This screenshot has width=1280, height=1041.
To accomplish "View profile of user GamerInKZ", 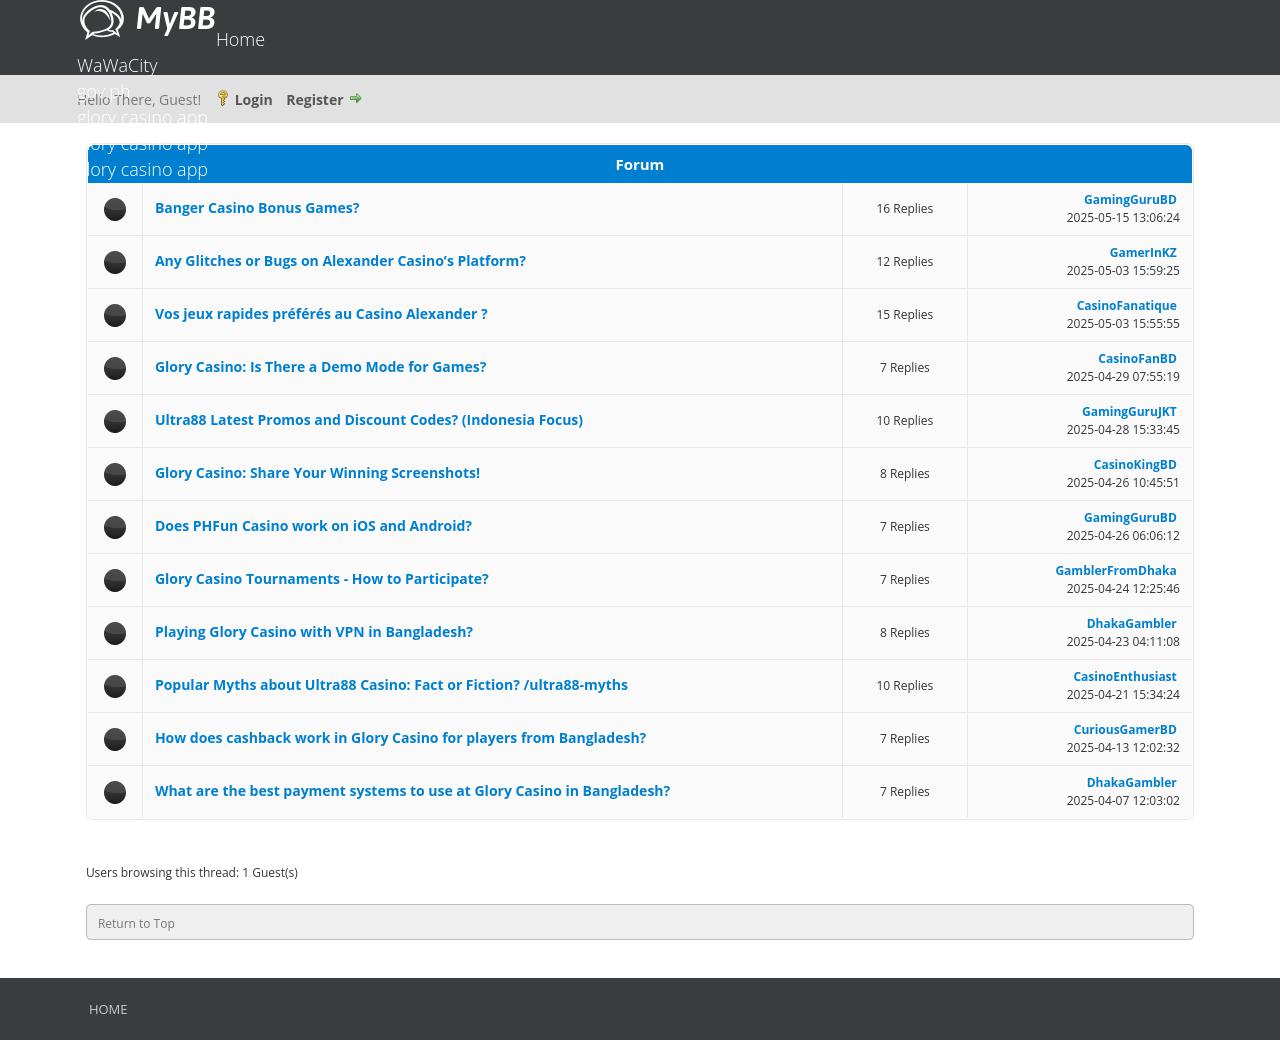I will pyautogui.click(x=1142, y=253).
